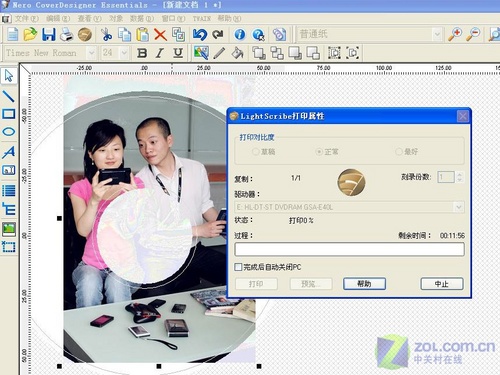Cut selection with the scissors icon
Viewport: 500px width, 375px height.
[106, 34]
